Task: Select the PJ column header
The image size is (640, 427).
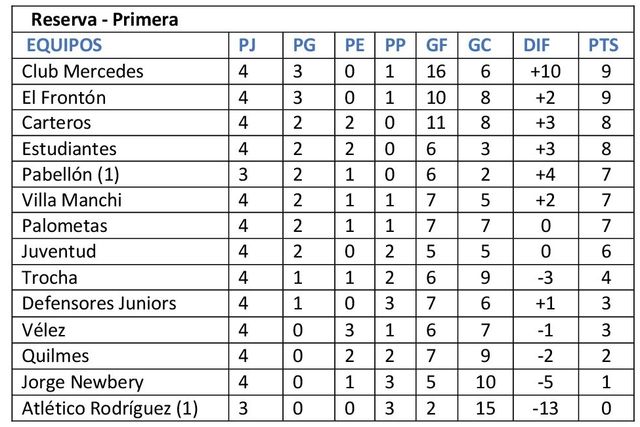Action: coord(246,46)
